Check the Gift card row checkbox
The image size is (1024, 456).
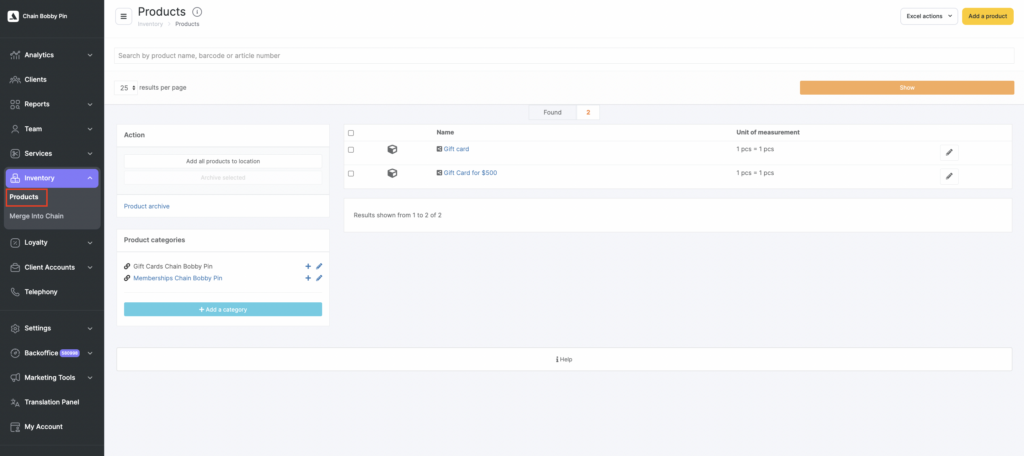pos(351,149)
